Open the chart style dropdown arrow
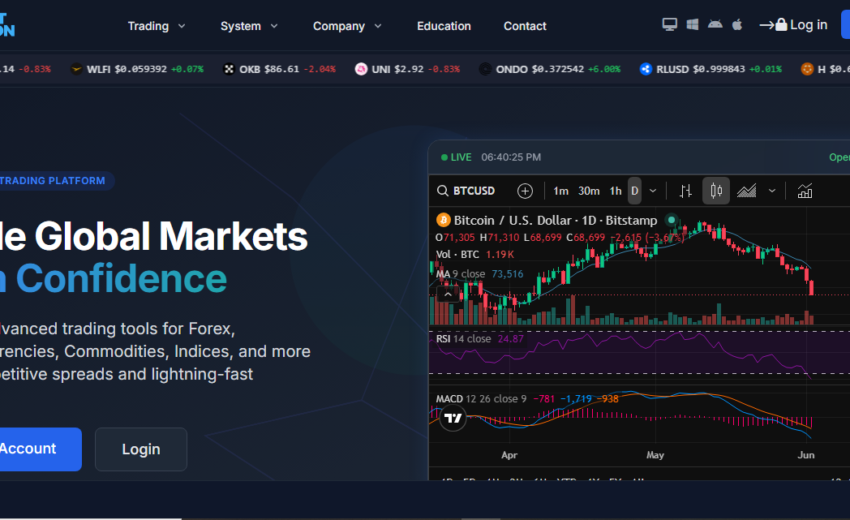The width and height of the screenshot is (850, 520). point(772,191)
